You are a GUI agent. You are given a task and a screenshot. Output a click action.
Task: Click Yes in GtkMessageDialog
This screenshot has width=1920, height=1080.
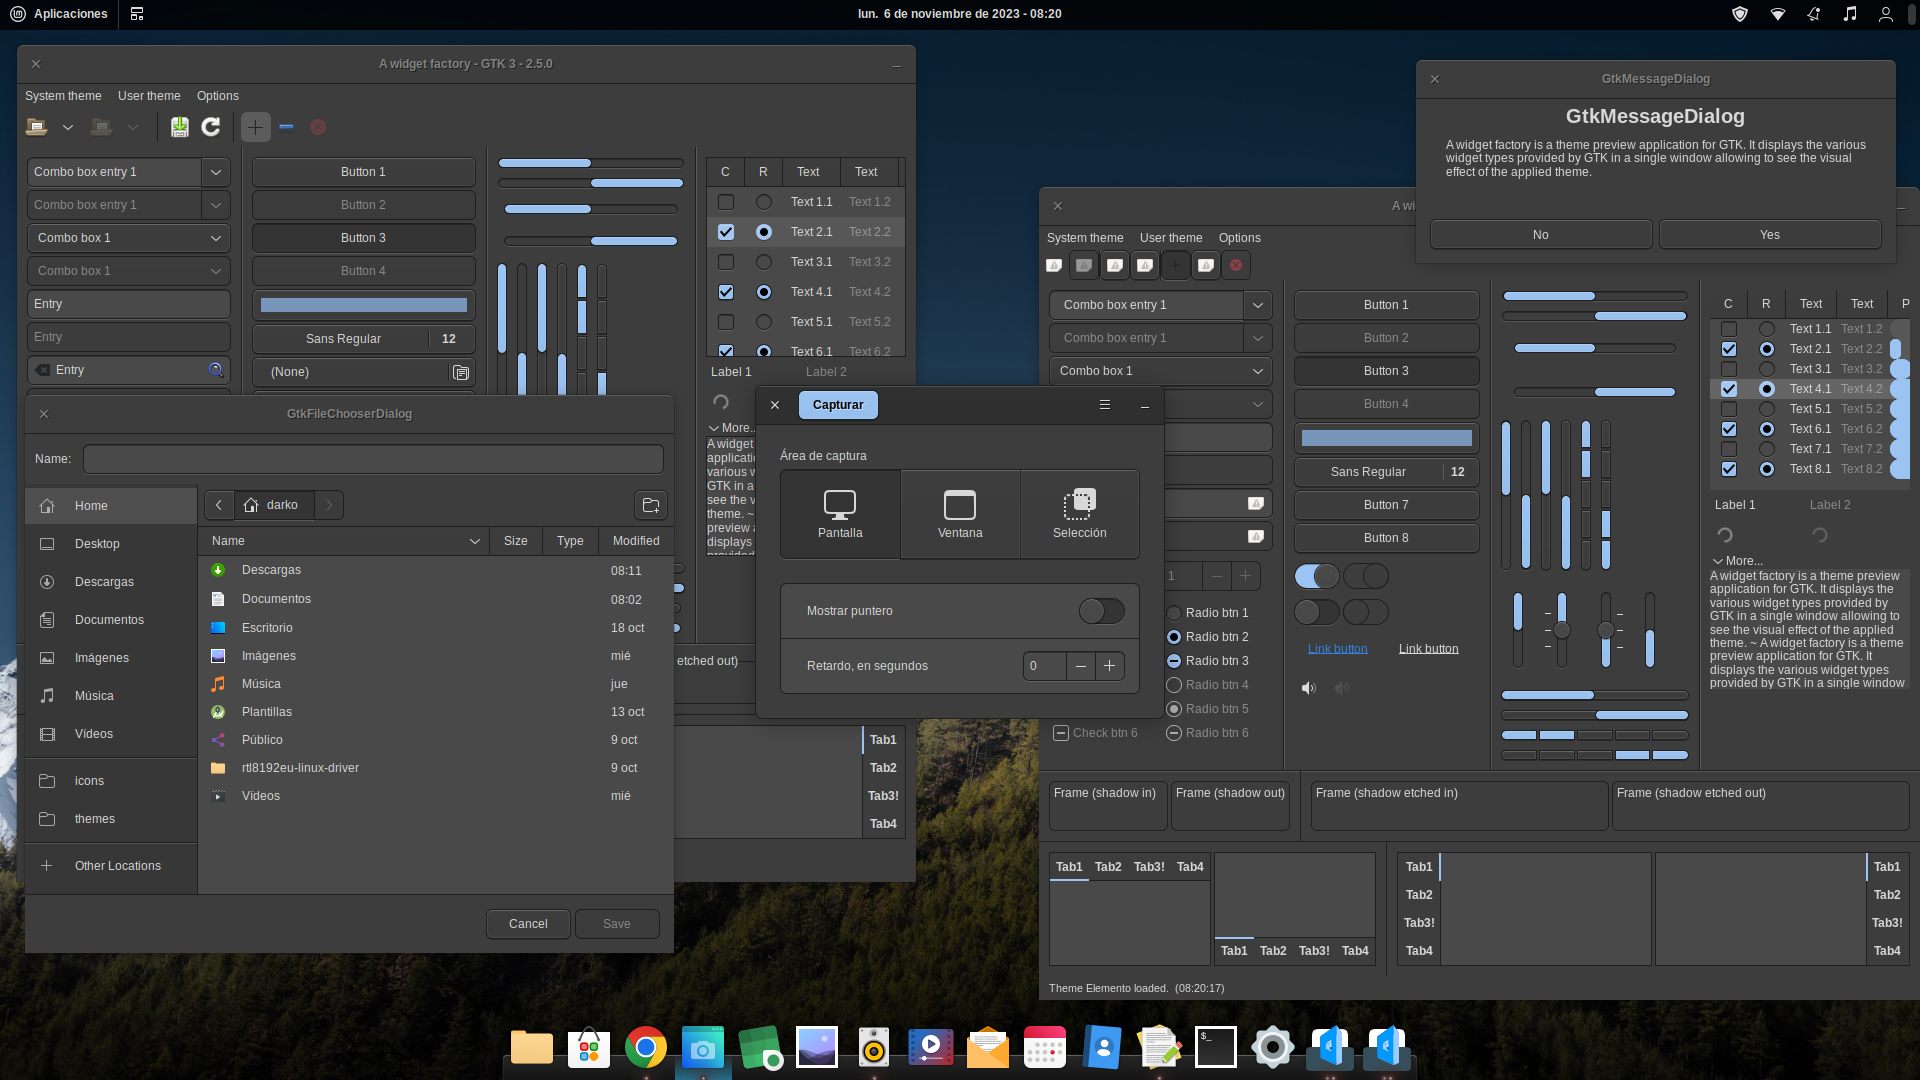click(1770, 235)
